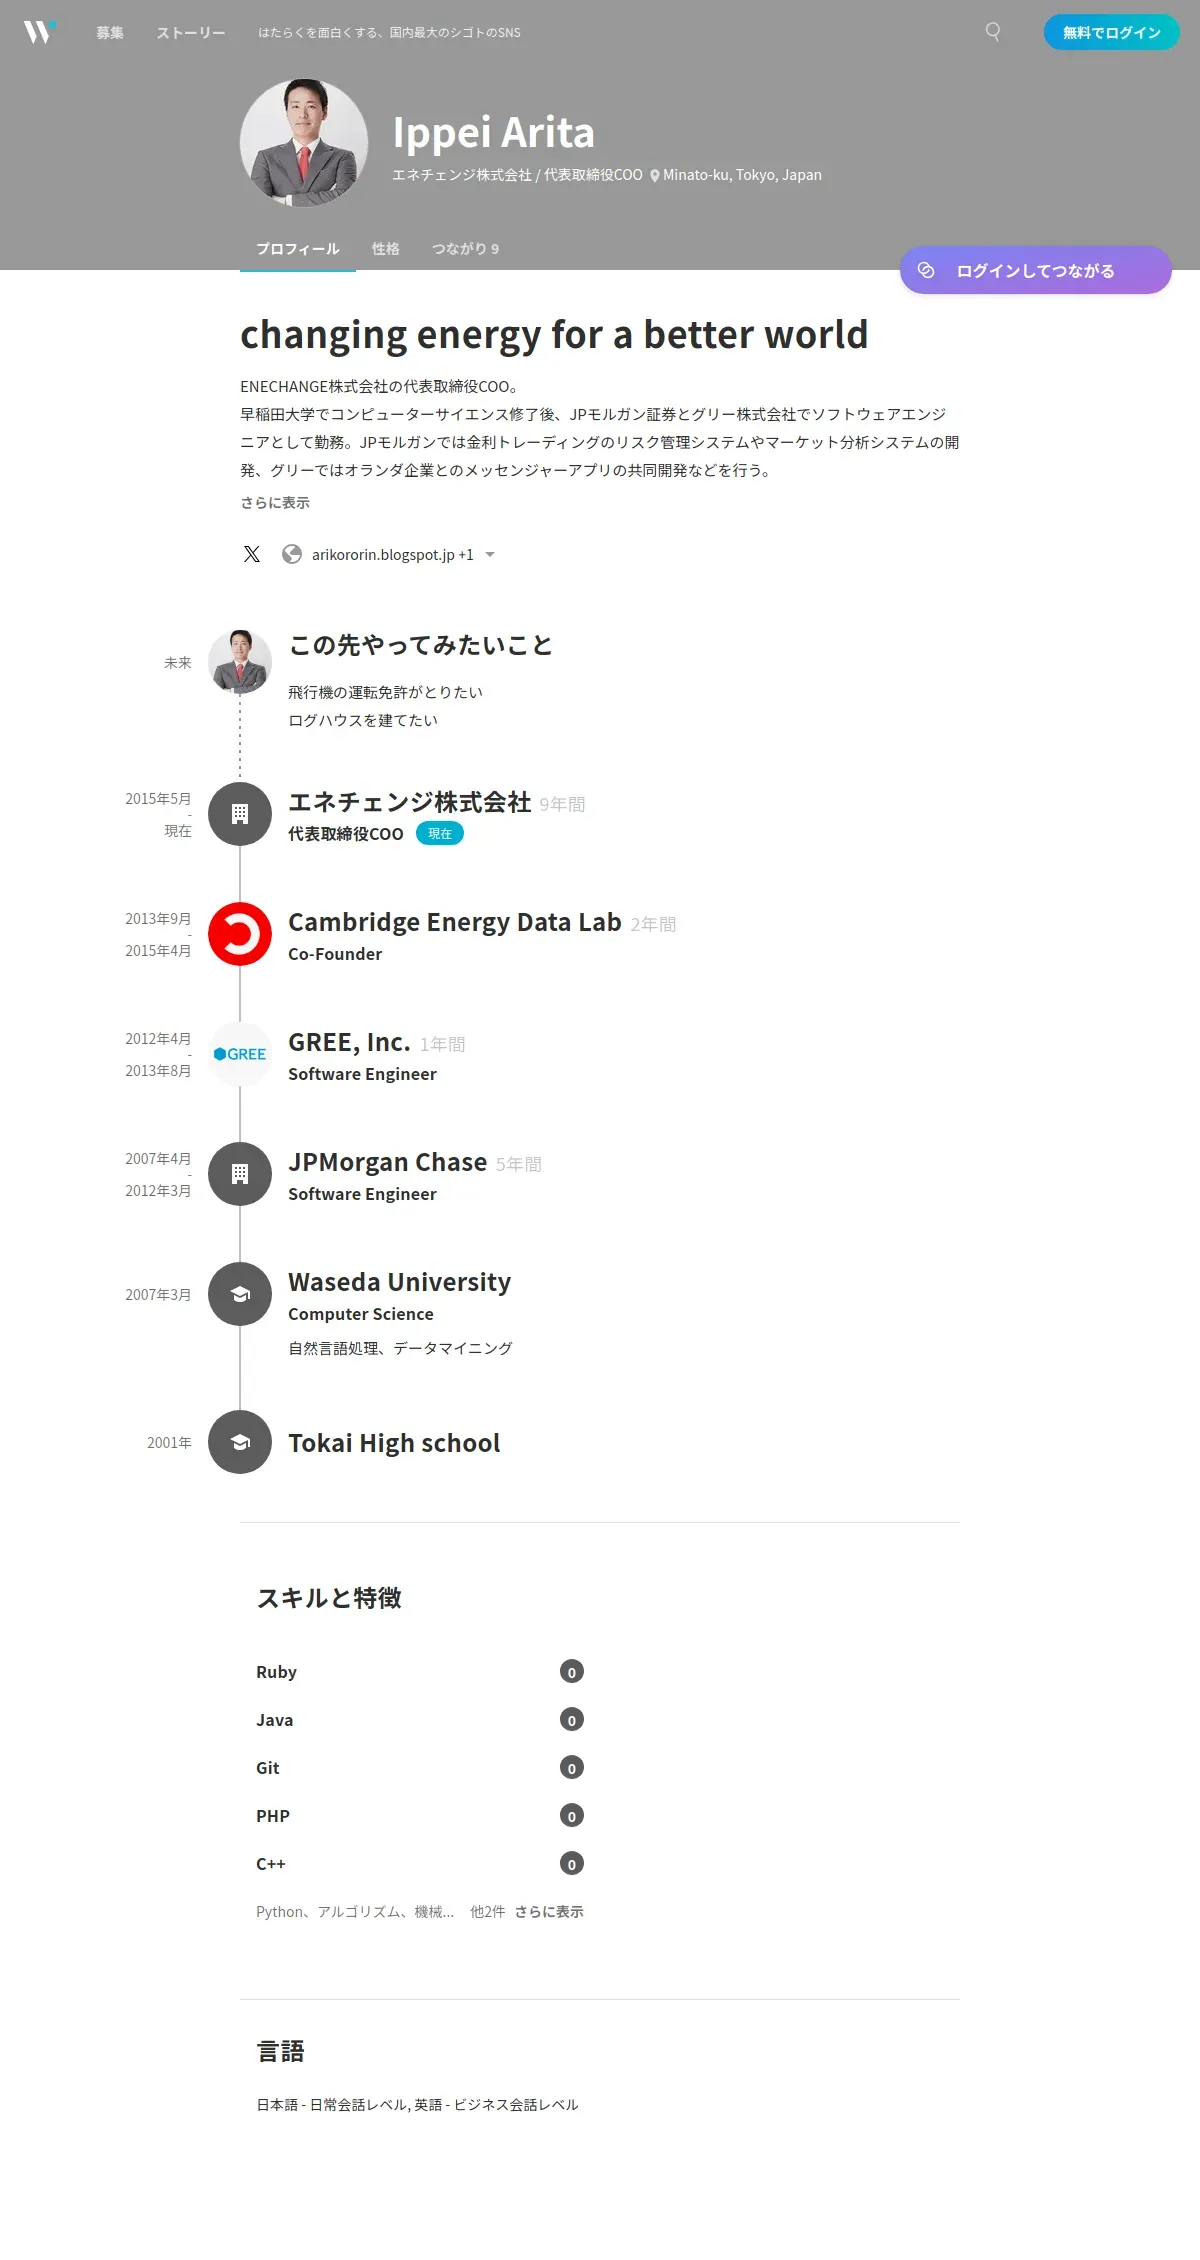Click the Ruby skill endorsement count
Viewport: 1200px width, 2260px height.
[572, 1672]
